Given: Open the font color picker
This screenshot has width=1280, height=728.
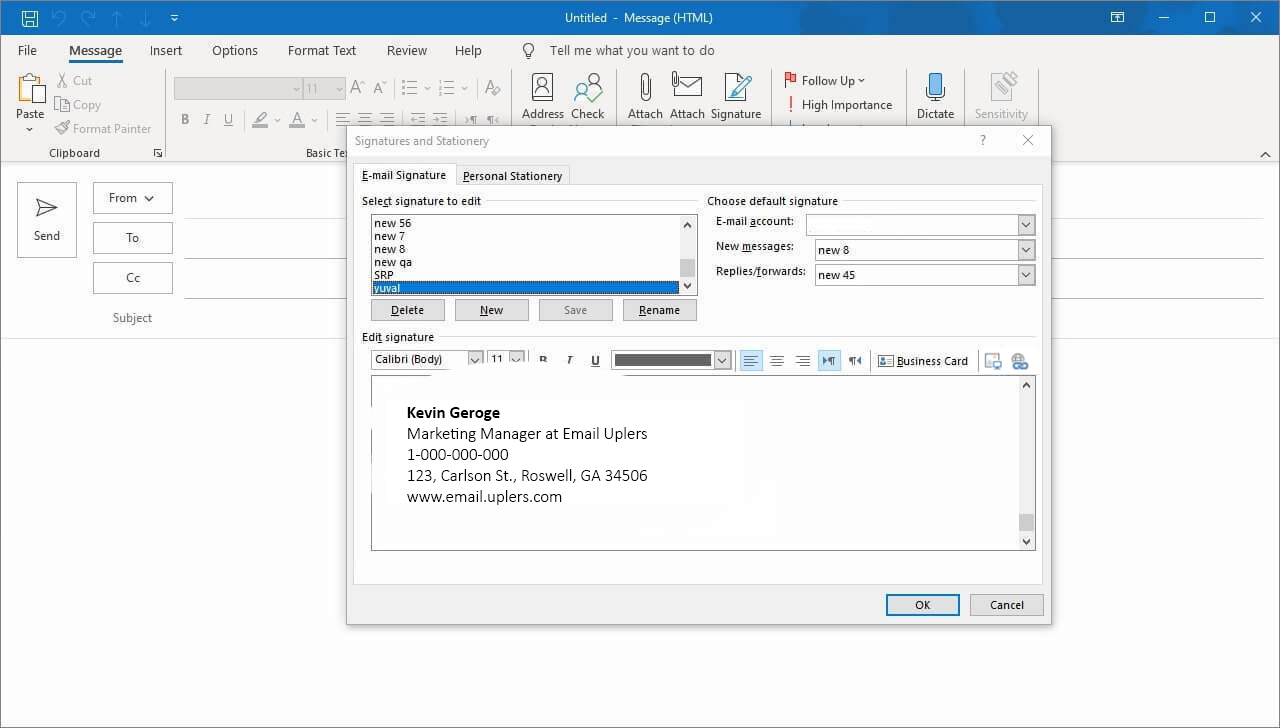Looking at the screenshot, I should click(x=720, y=358).
